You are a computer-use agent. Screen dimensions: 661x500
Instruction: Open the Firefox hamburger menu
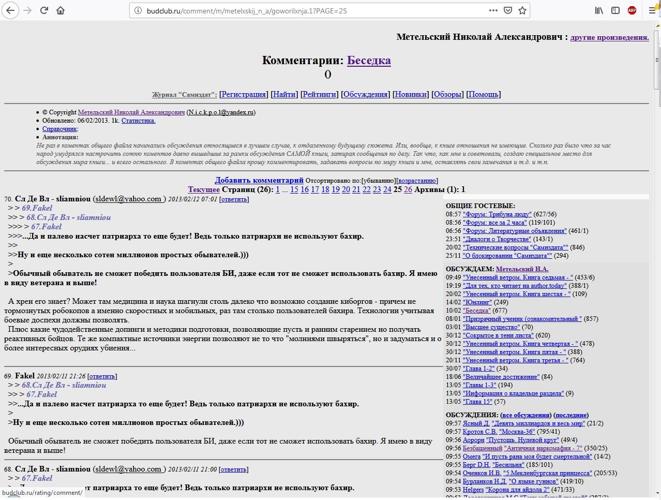point(650,11)
